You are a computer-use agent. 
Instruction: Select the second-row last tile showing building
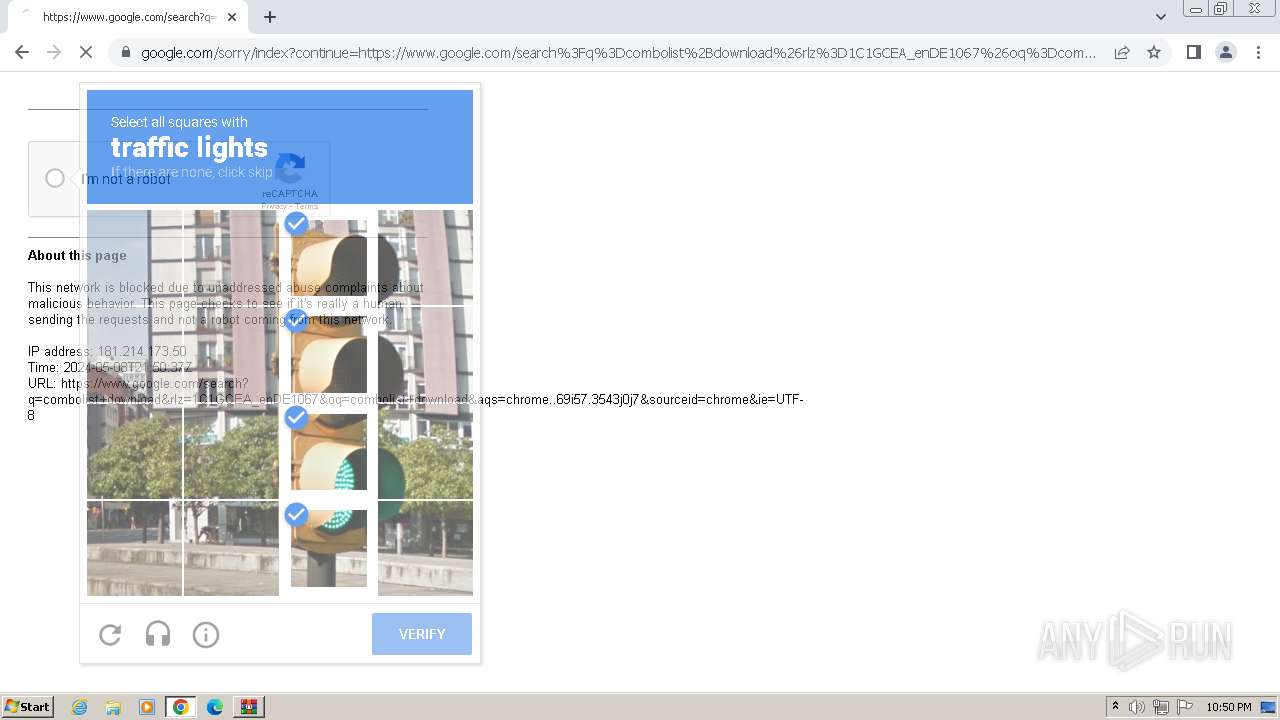tap(425, 354)
